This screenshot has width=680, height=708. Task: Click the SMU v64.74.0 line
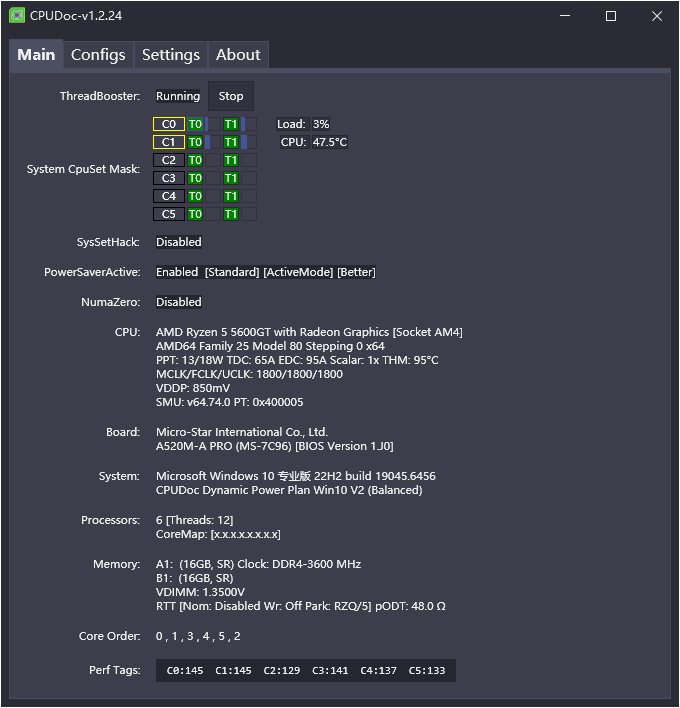pos(229,402)
